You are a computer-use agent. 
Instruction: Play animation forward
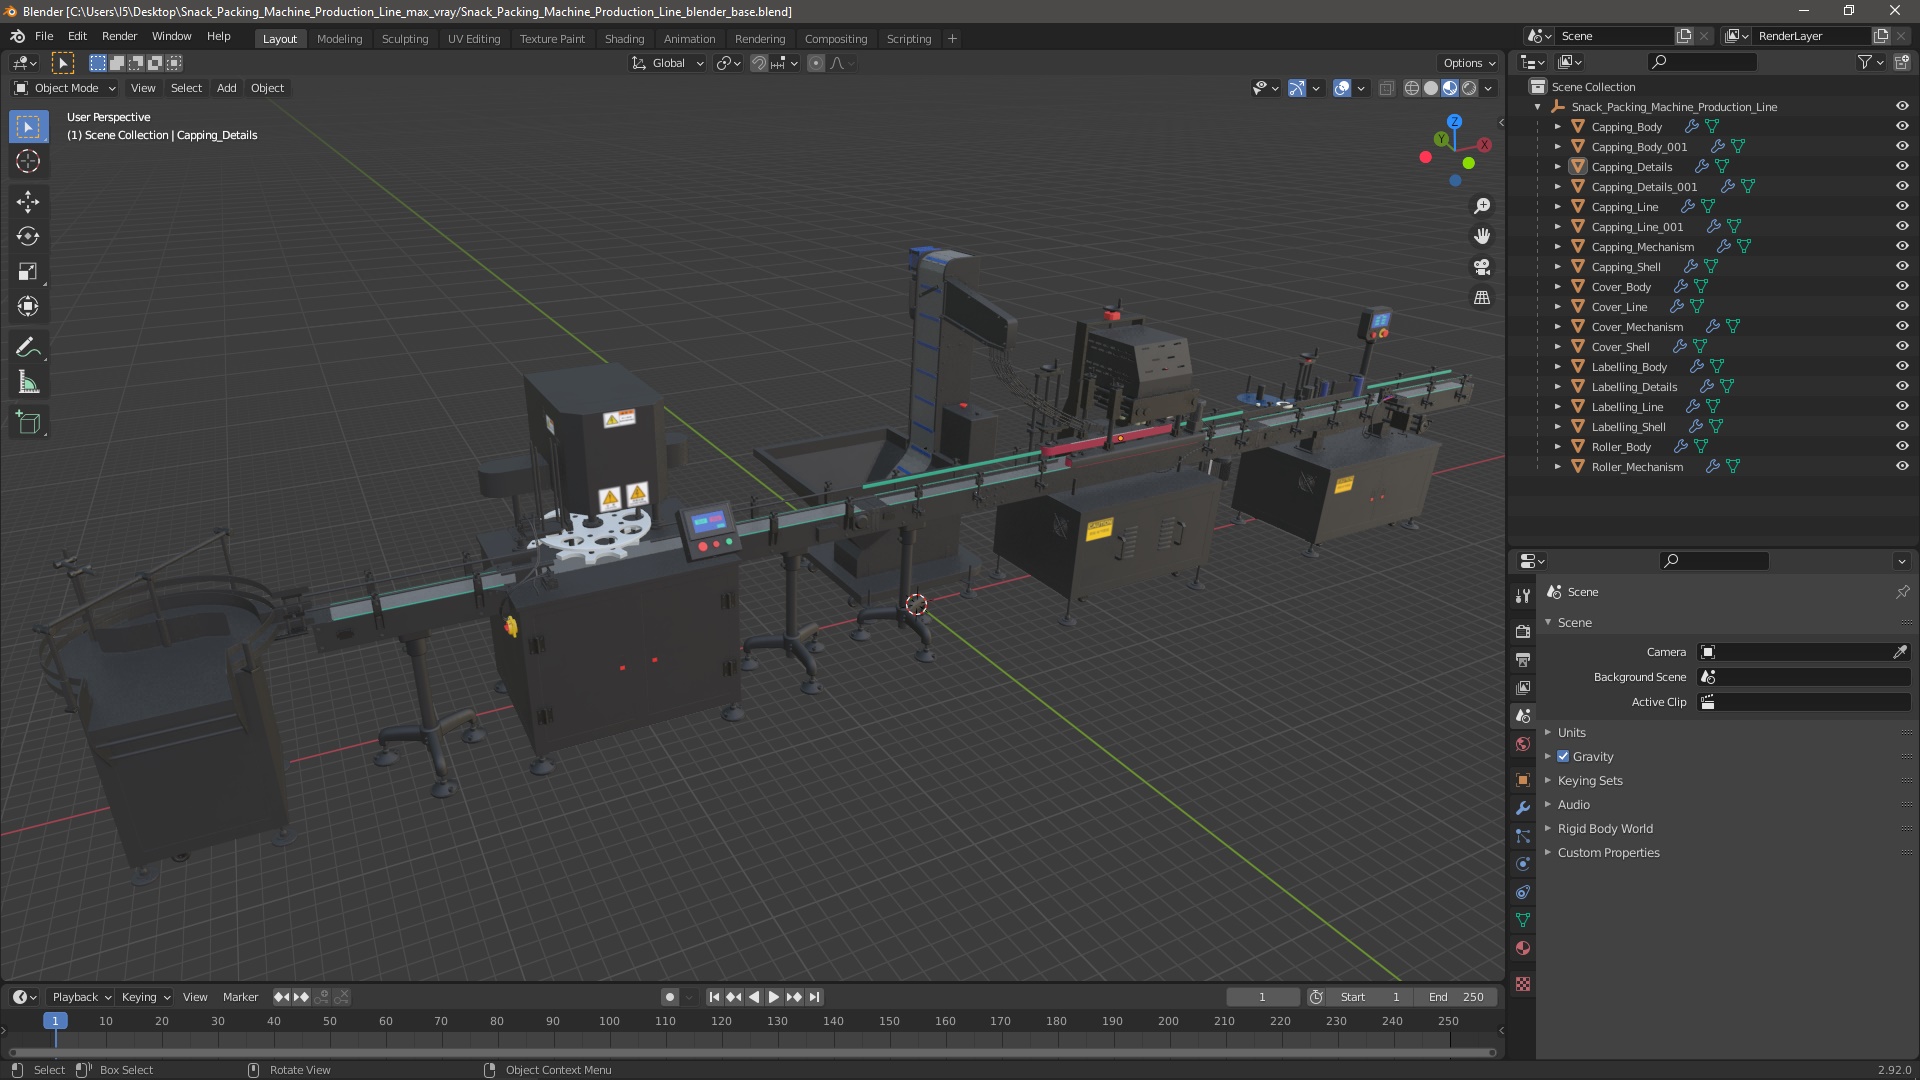pyautogui.click(x=774, y=997)
